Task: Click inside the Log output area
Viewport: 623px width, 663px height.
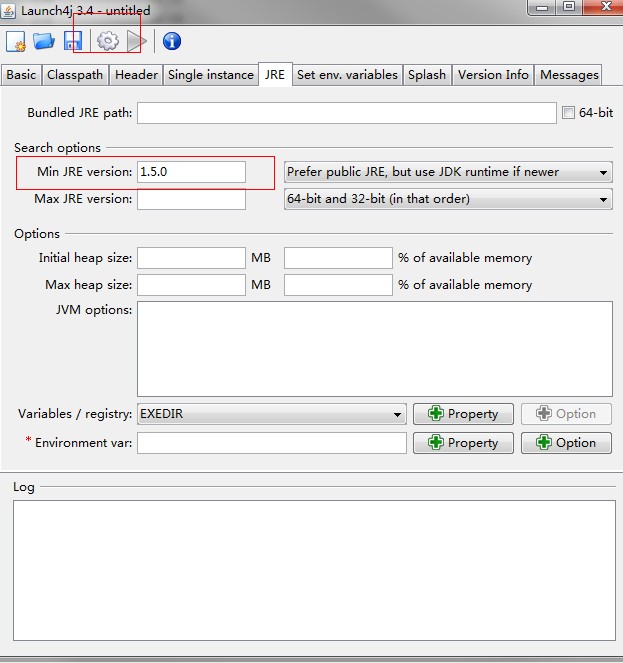Action: point(314,570)
